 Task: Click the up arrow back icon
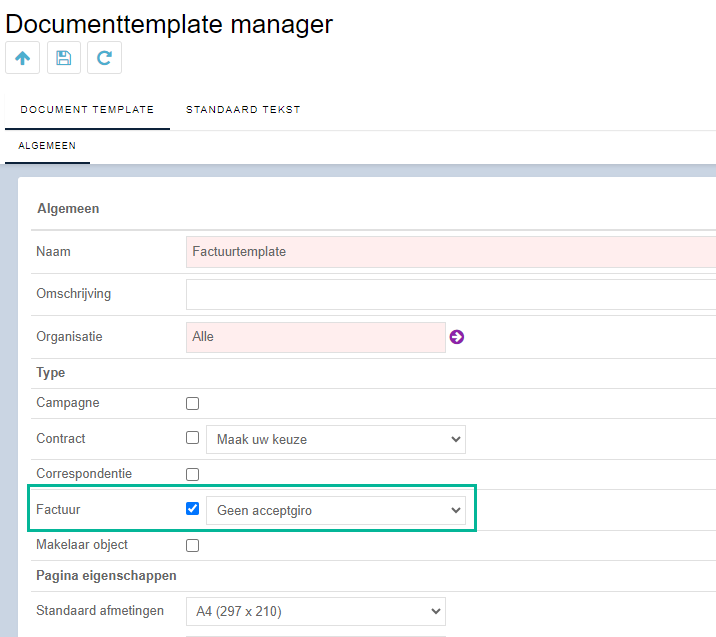(x=22, y=58)
